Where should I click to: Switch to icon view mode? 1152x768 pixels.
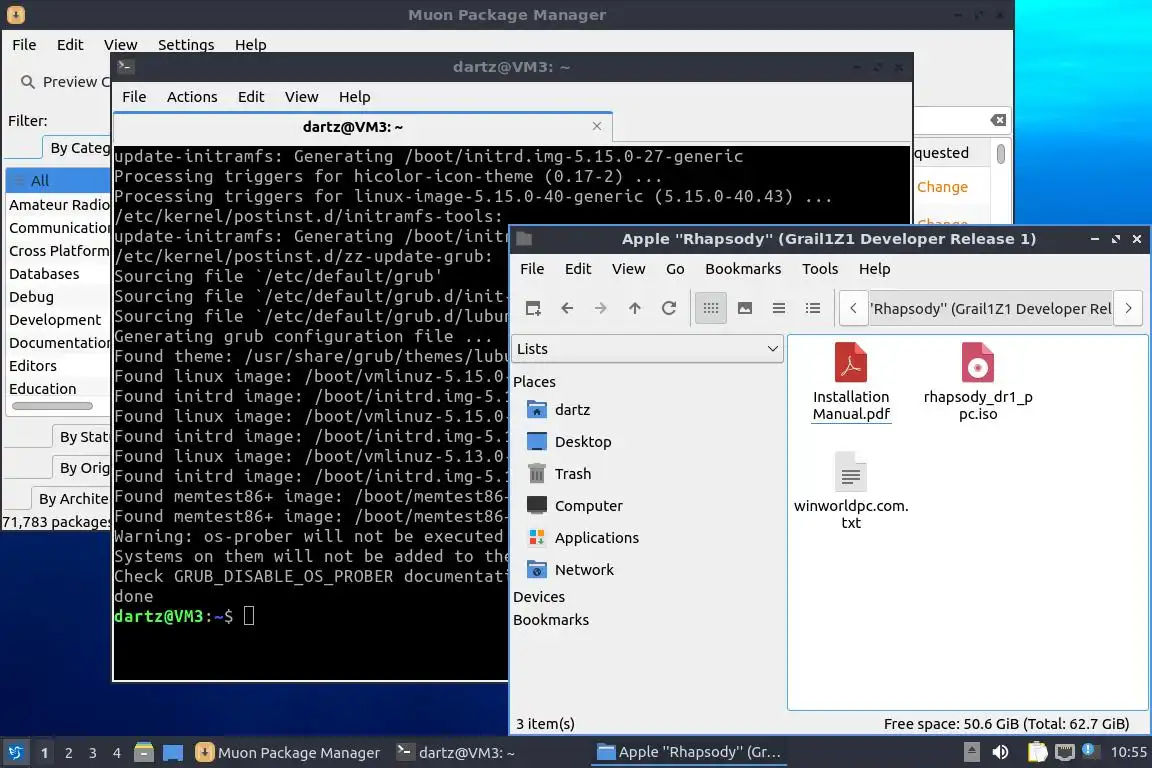[x=710, y=308]
